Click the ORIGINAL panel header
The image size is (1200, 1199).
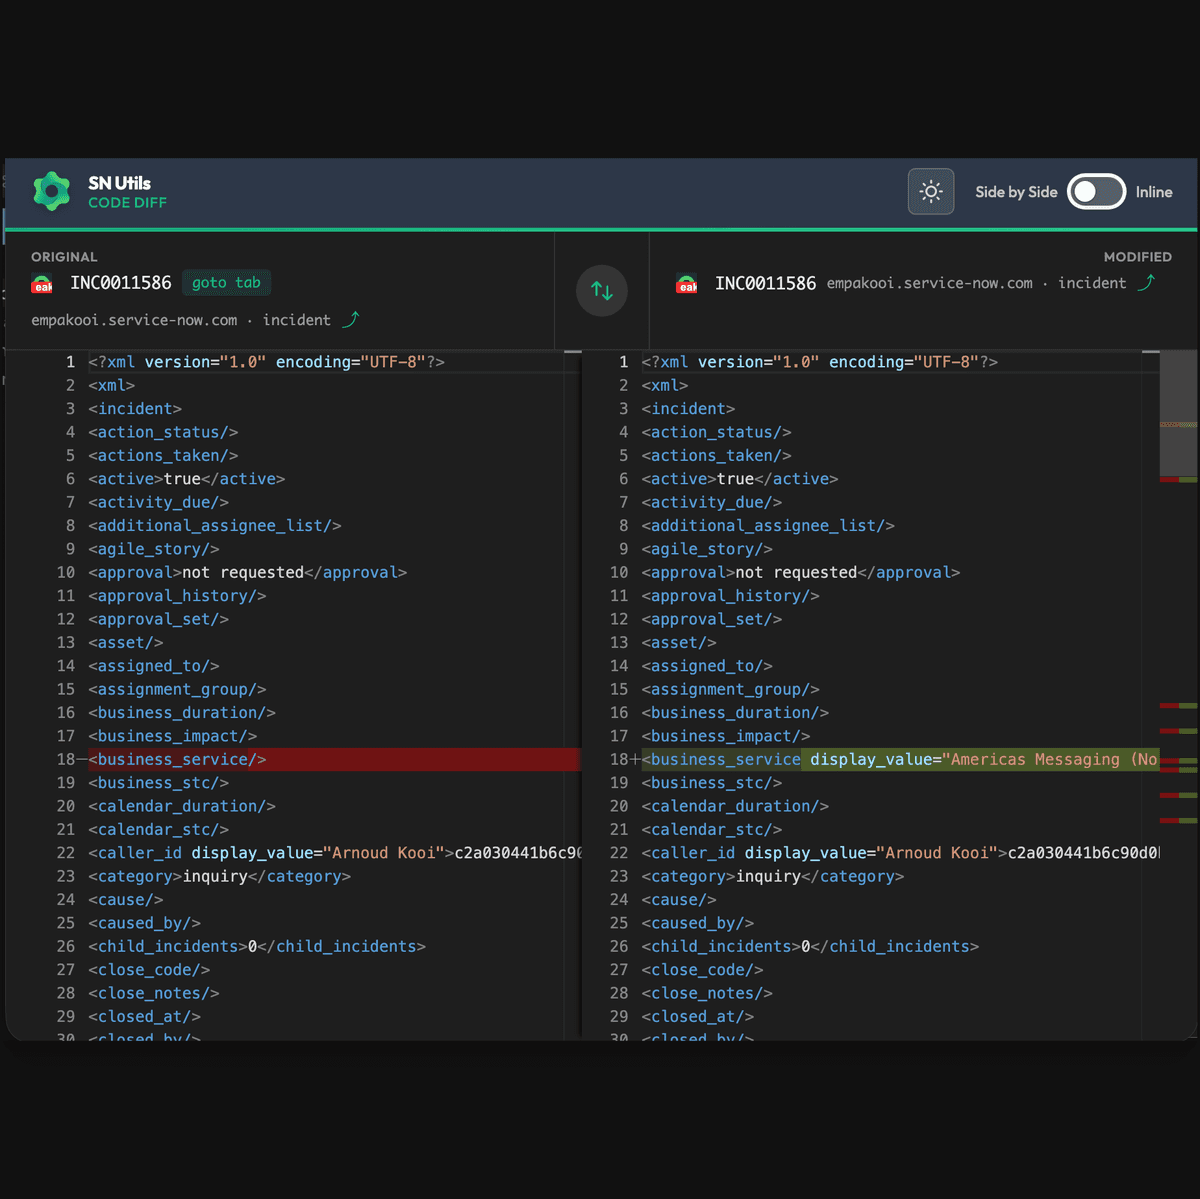click(x=64, y=257)
